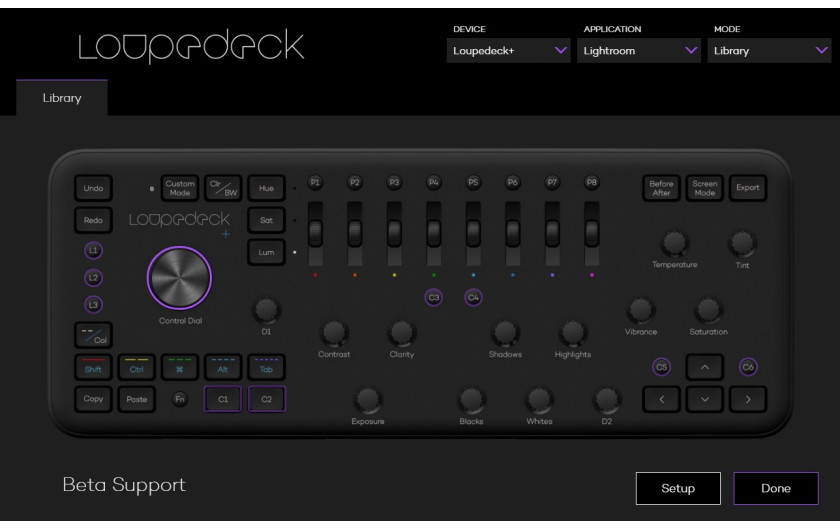Image resolution: width=840 pixels, height=530 pixels.
Task: Click the Export key on the deck
Action: pyautogui.click(x=748, y=188)
